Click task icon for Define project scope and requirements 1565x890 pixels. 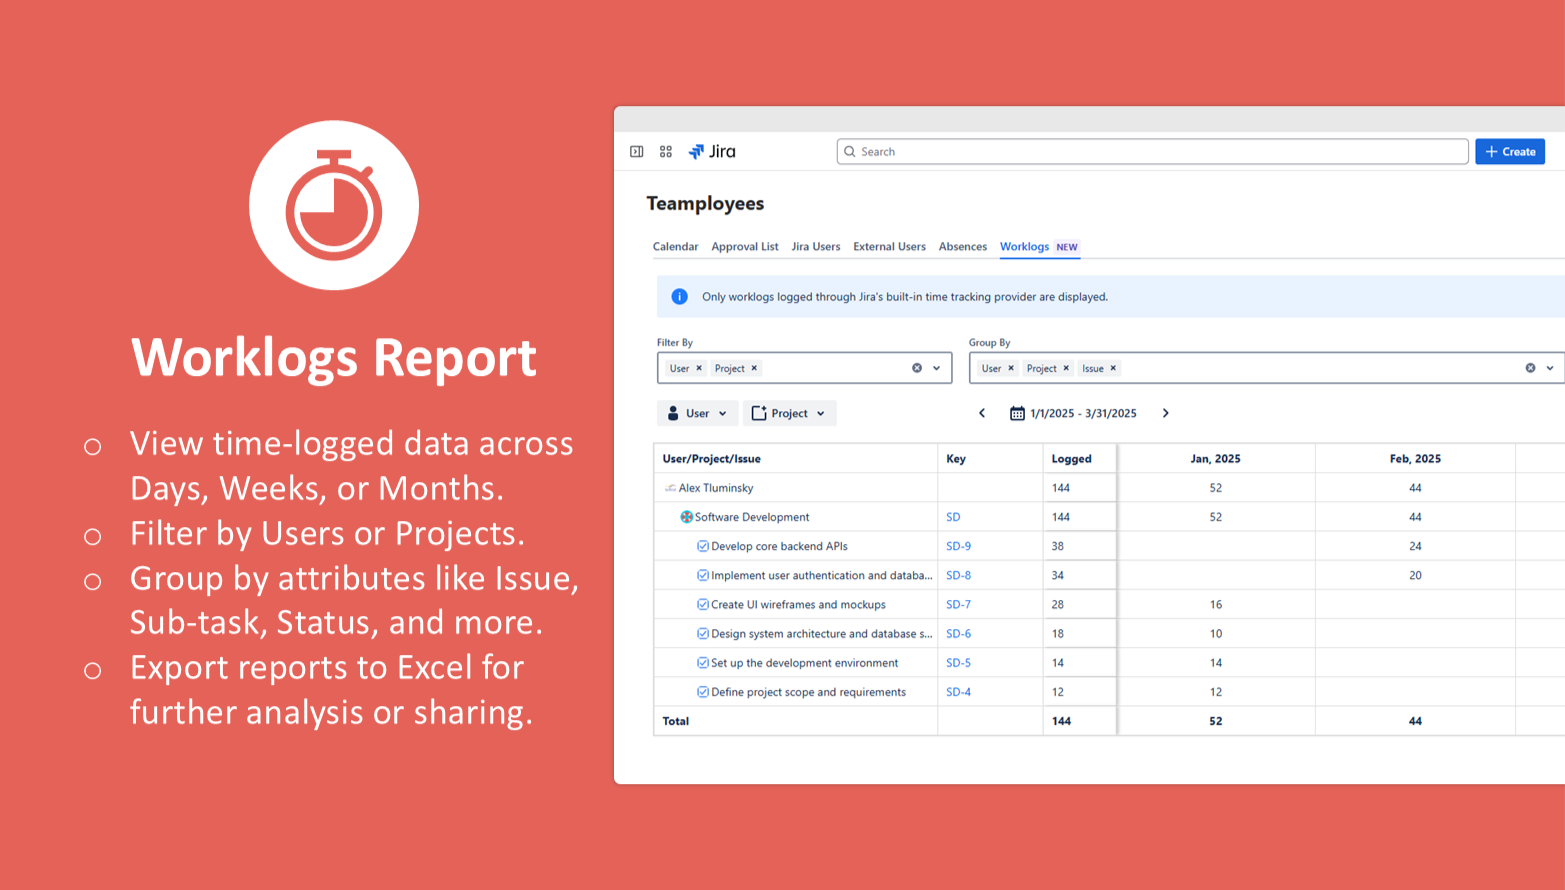[x=703, y=692]
